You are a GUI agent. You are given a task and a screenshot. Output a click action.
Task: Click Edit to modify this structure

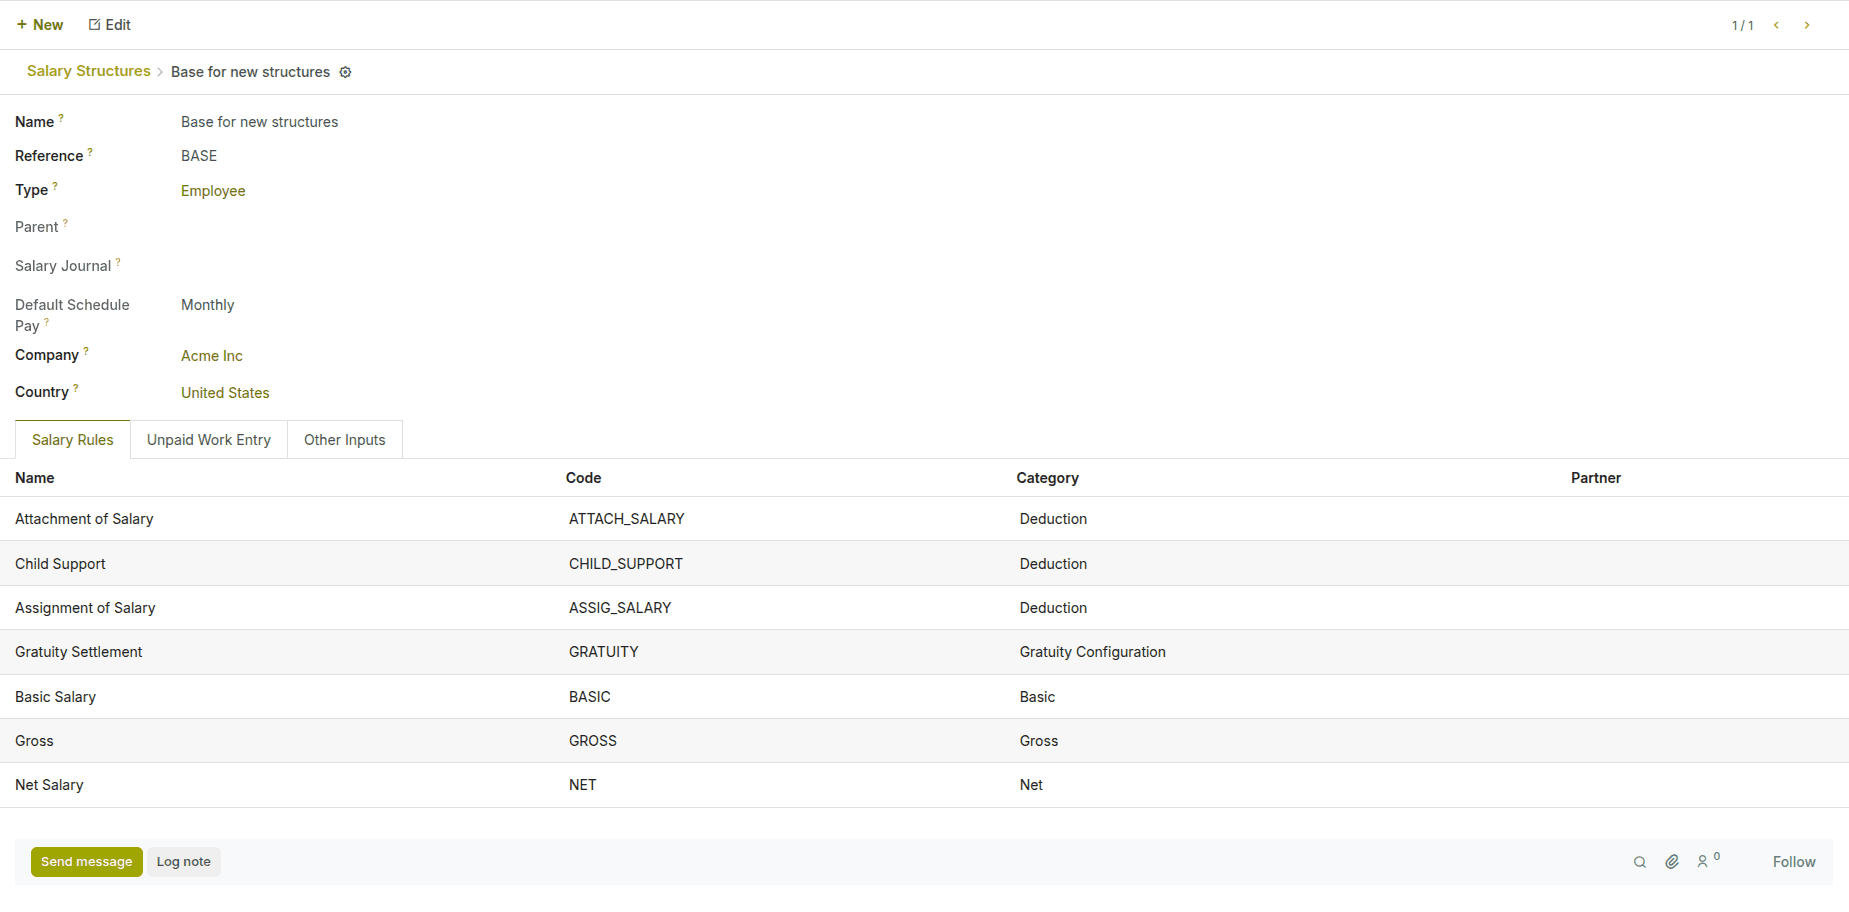(x=109, y=24)
